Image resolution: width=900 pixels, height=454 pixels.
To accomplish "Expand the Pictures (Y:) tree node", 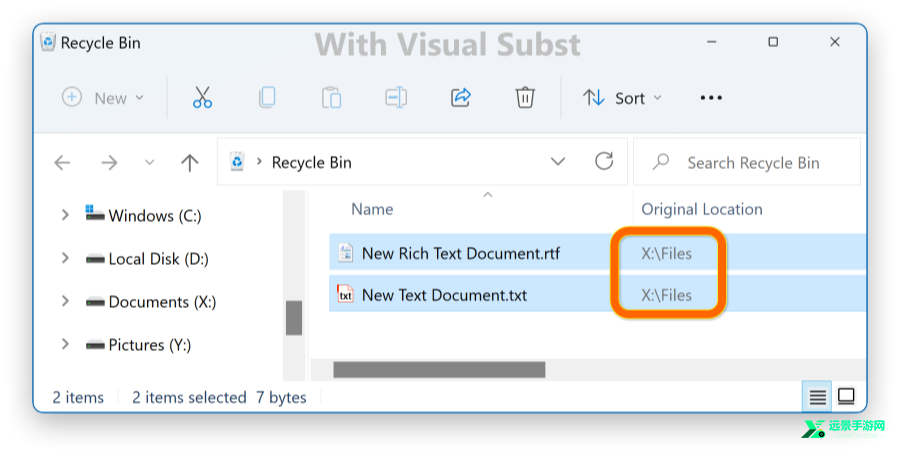I will pos(65,344).
